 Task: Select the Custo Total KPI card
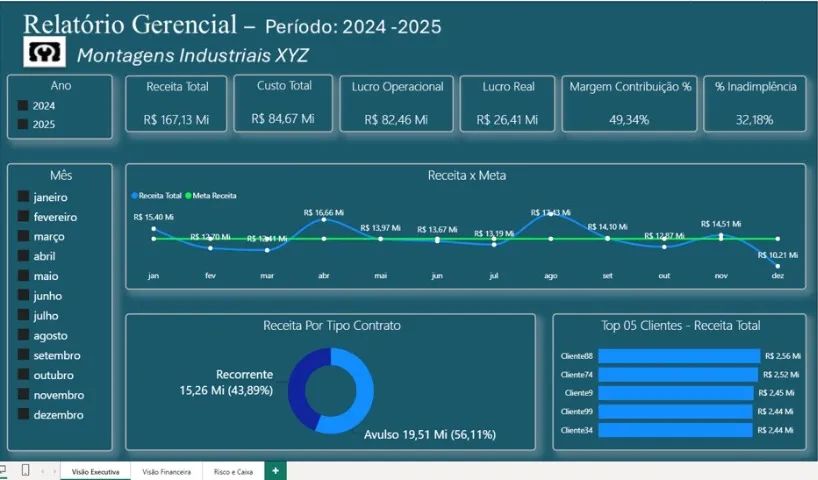coord(283,103)
